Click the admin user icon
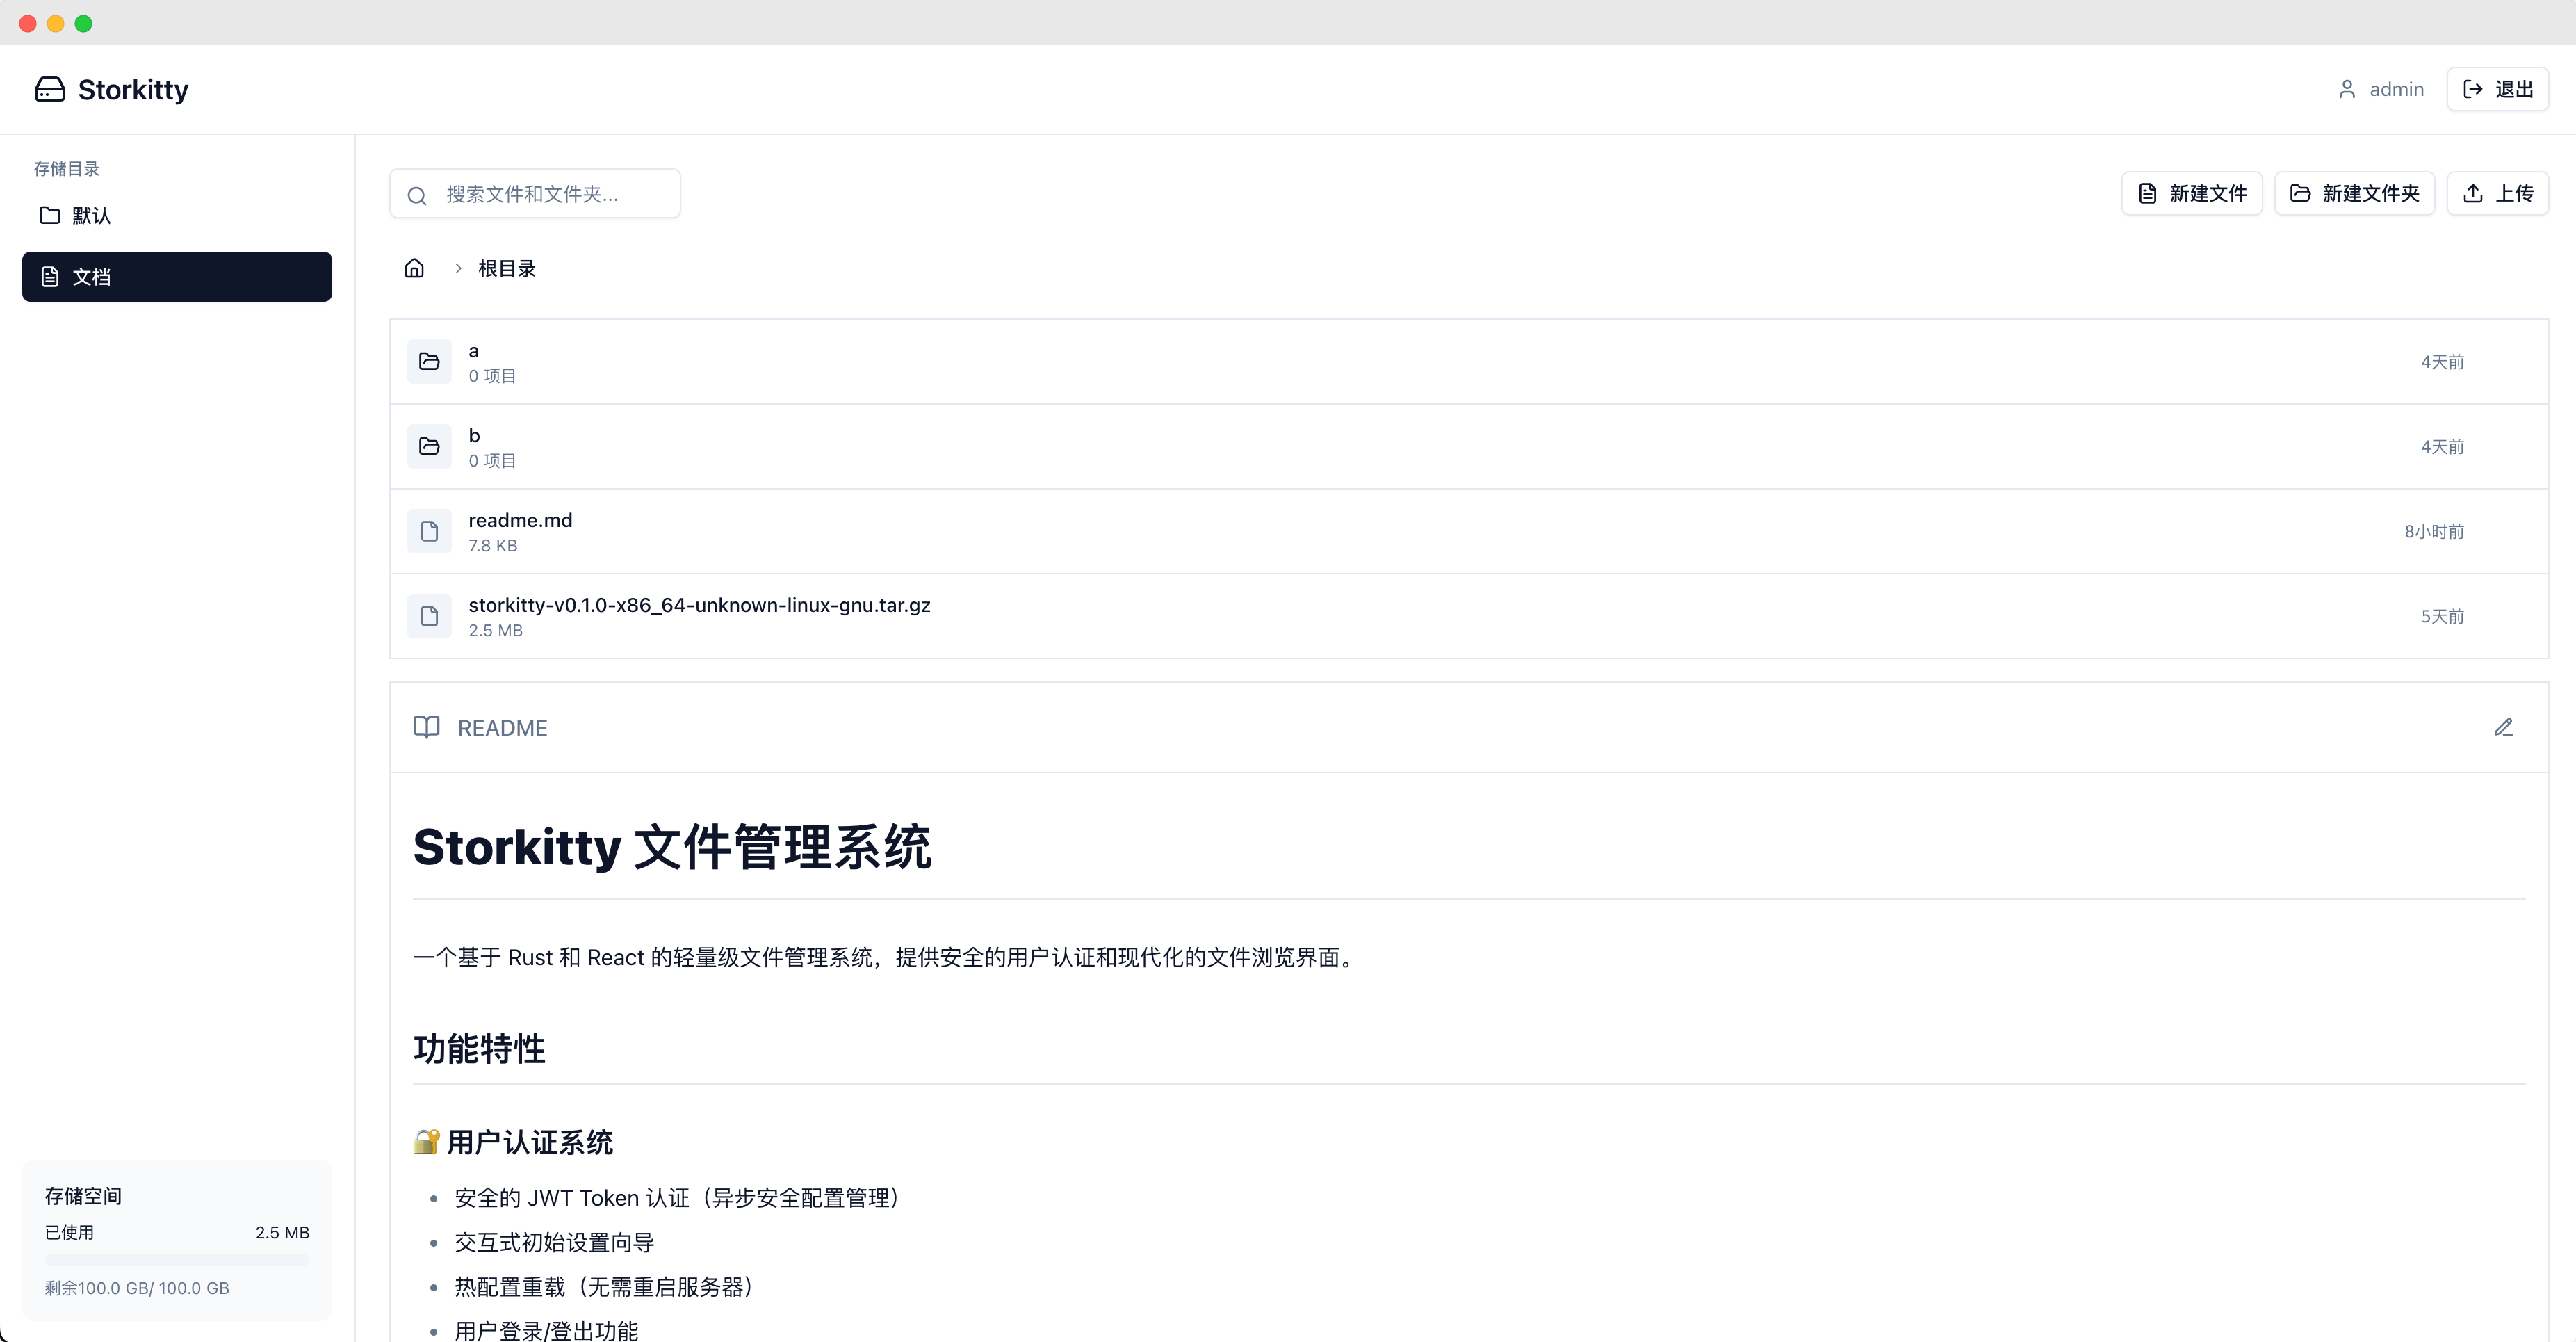 pos(2347,89)
